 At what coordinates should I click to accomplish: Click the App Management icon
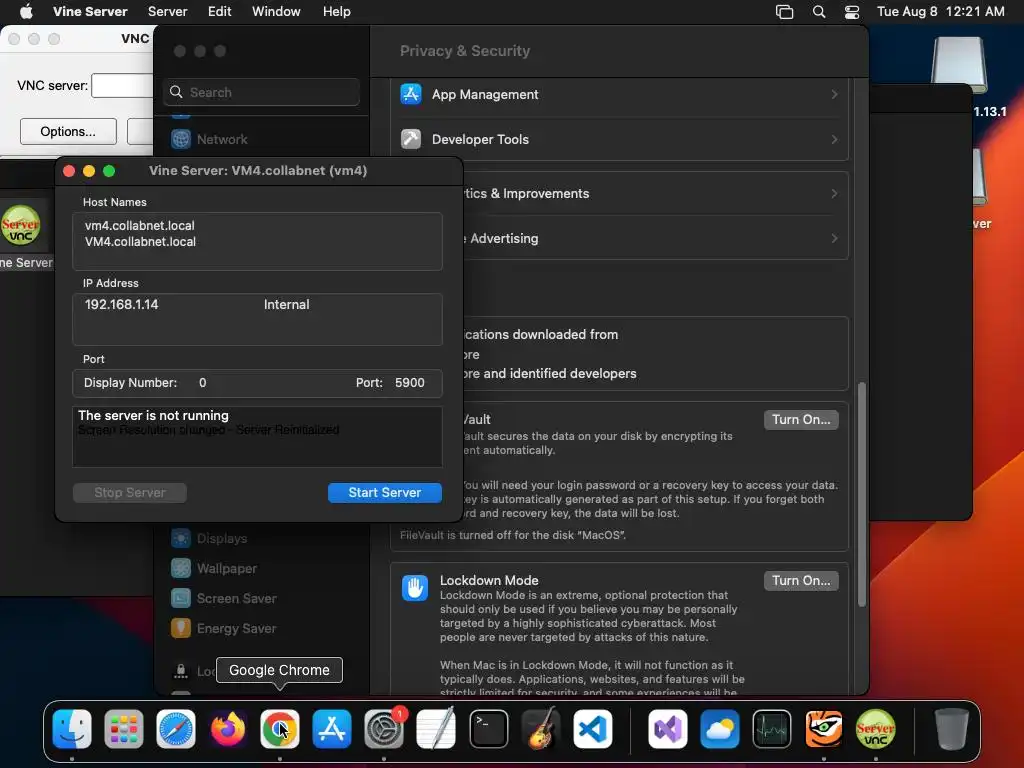(411, 94)
